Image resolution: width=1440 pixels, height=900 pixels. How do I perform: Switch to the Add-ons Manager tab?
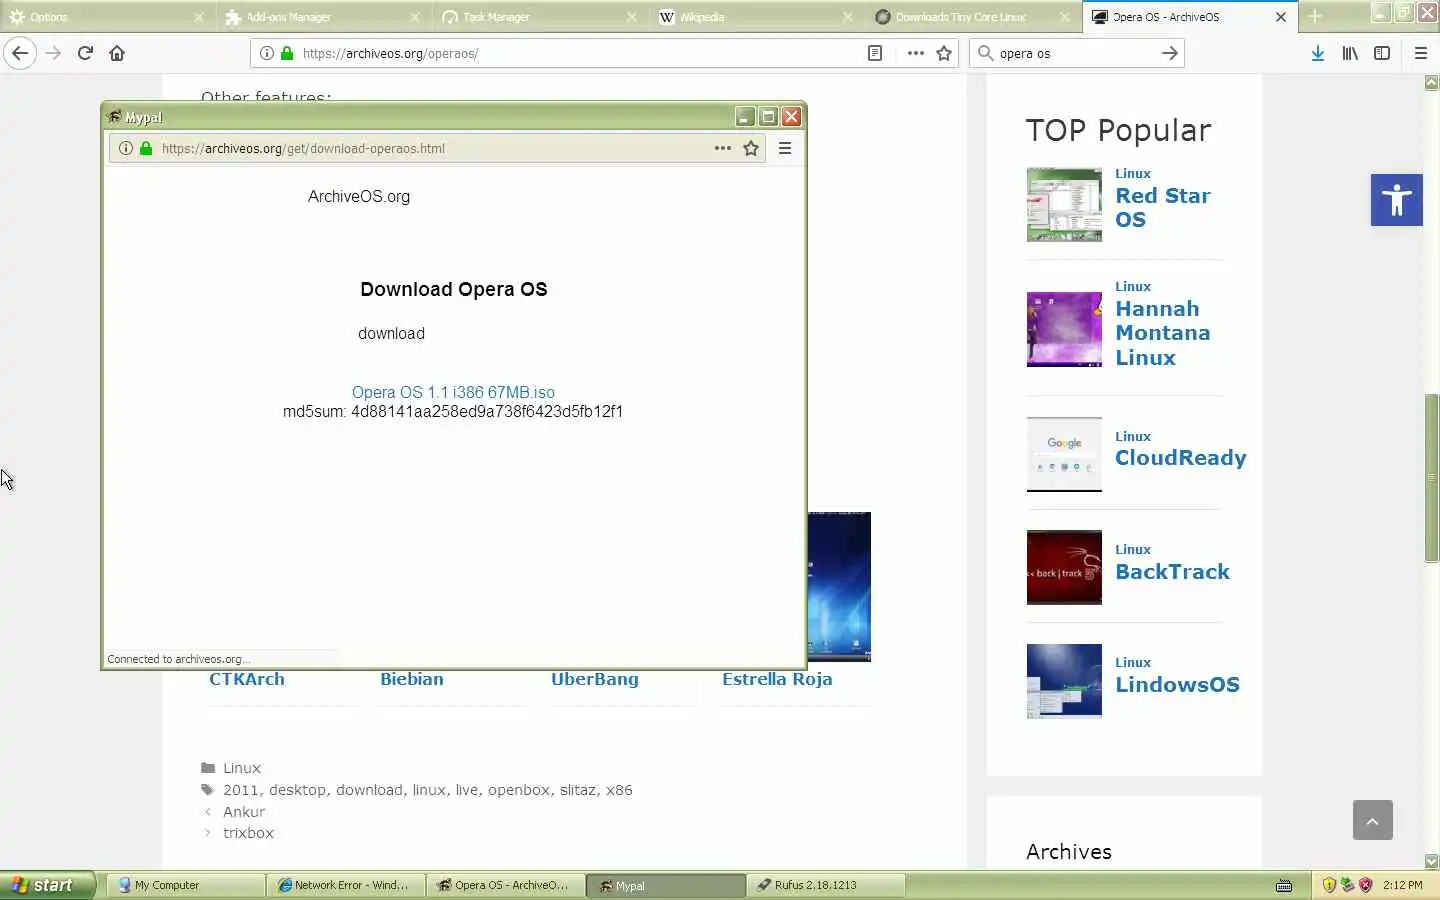click(324, 17)
